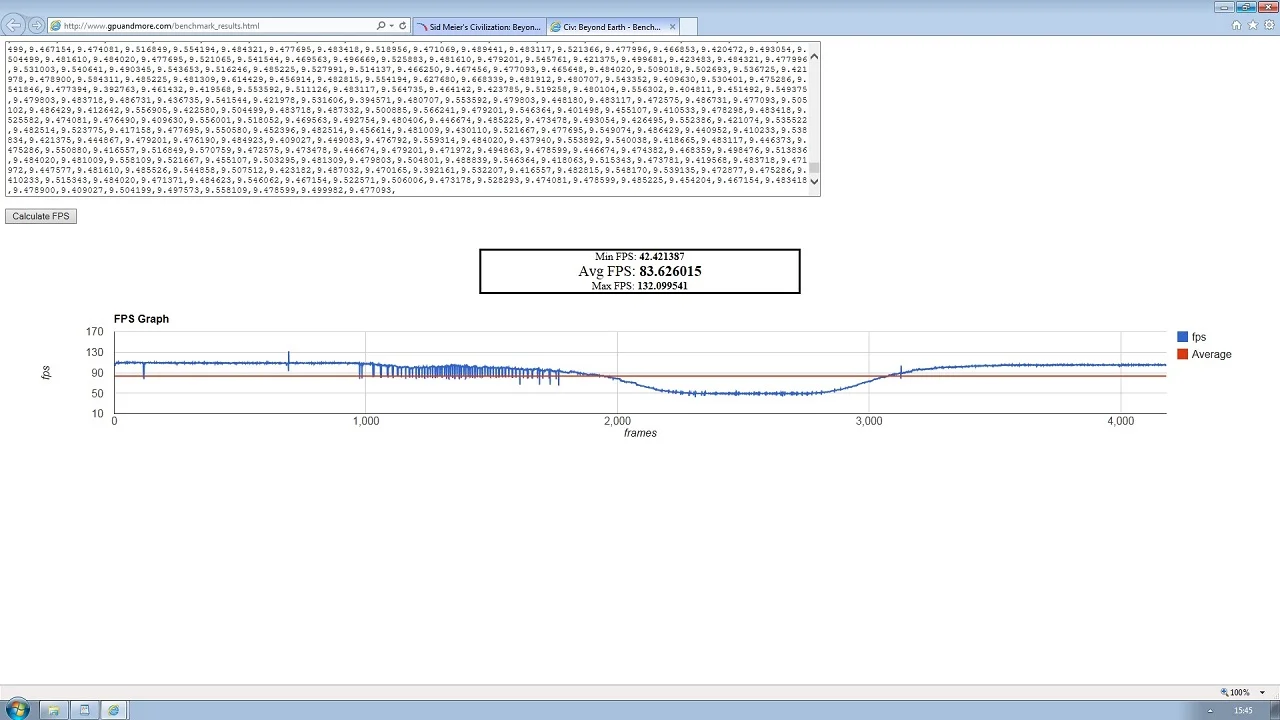Click the FPS Graph title

[141, 319]
